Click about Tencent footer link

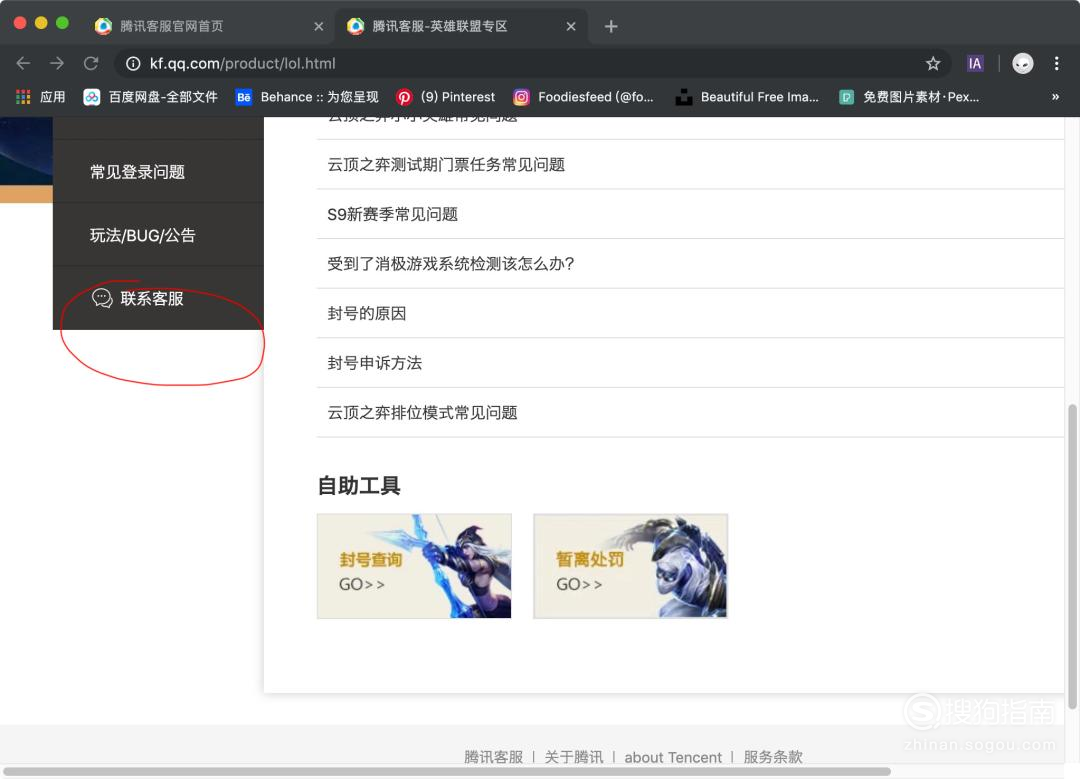[673, 757]
